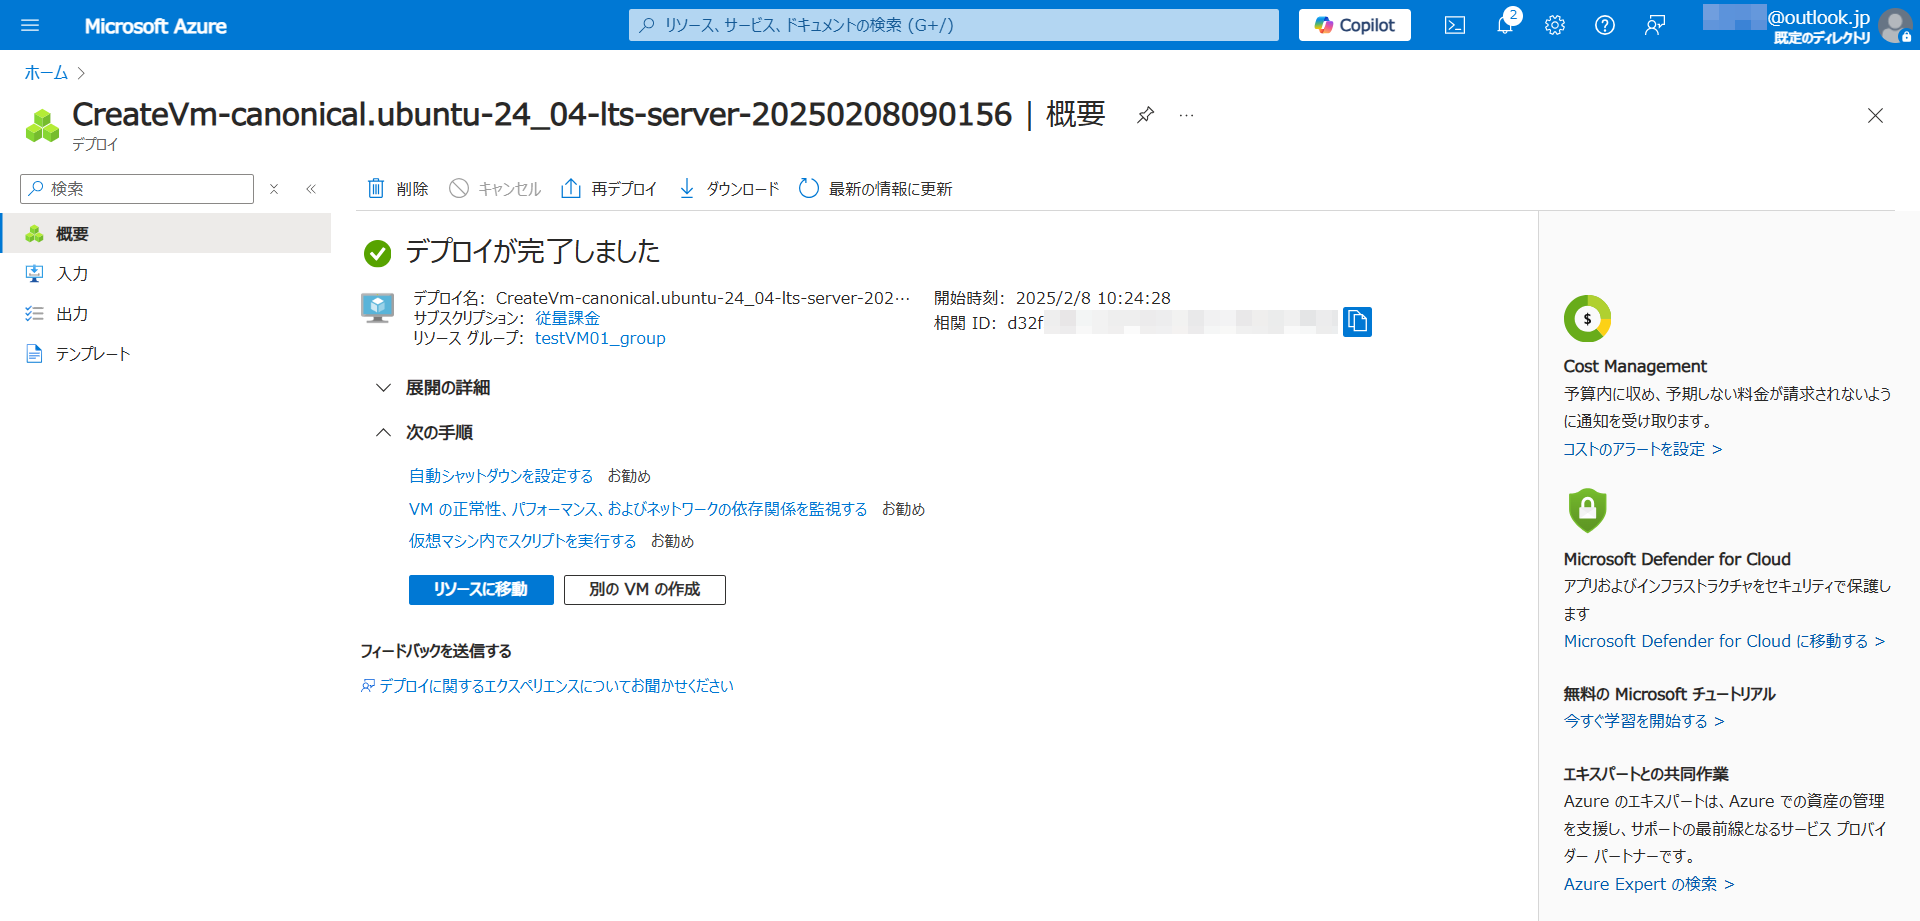The image size is (1920, 921).
Task: Collapse the left sidebar menu
Action: [x=311, y=189]
